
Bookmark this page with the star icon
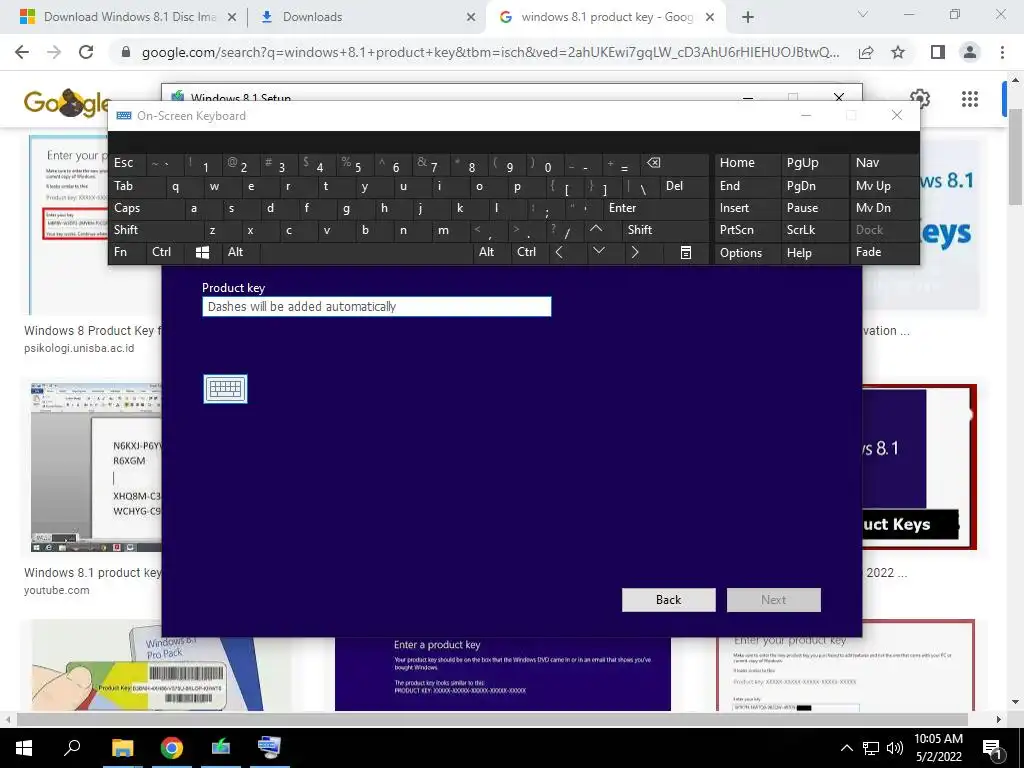(x=898, y=52)
